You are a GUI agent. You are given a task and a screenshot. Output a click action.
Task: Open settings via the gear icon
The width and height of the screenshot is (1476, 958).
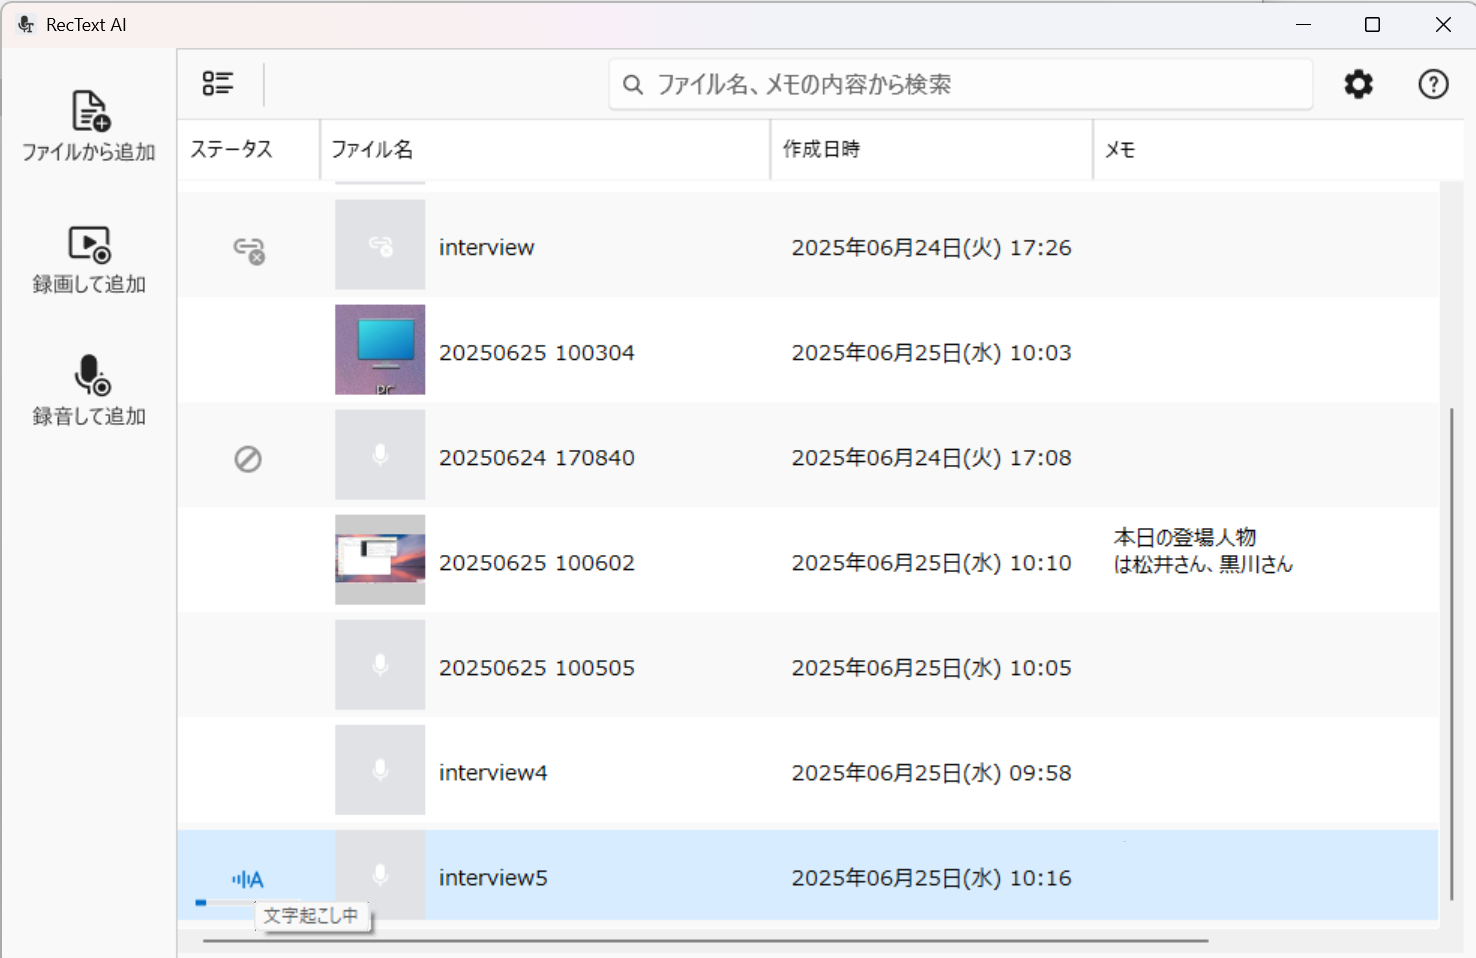point(1358,84)
